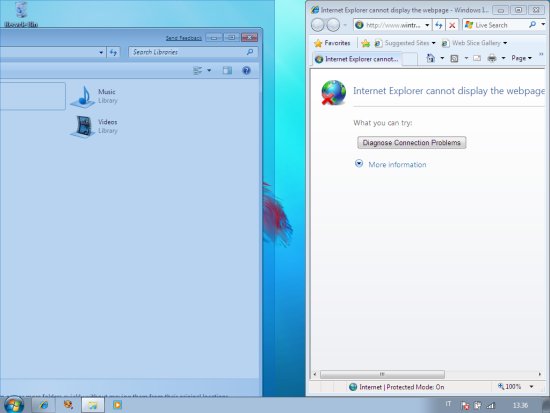Click the Internet Explorer taskbar icon
Viewport: 550px width, 413px height.
click(x=43, y=405)
